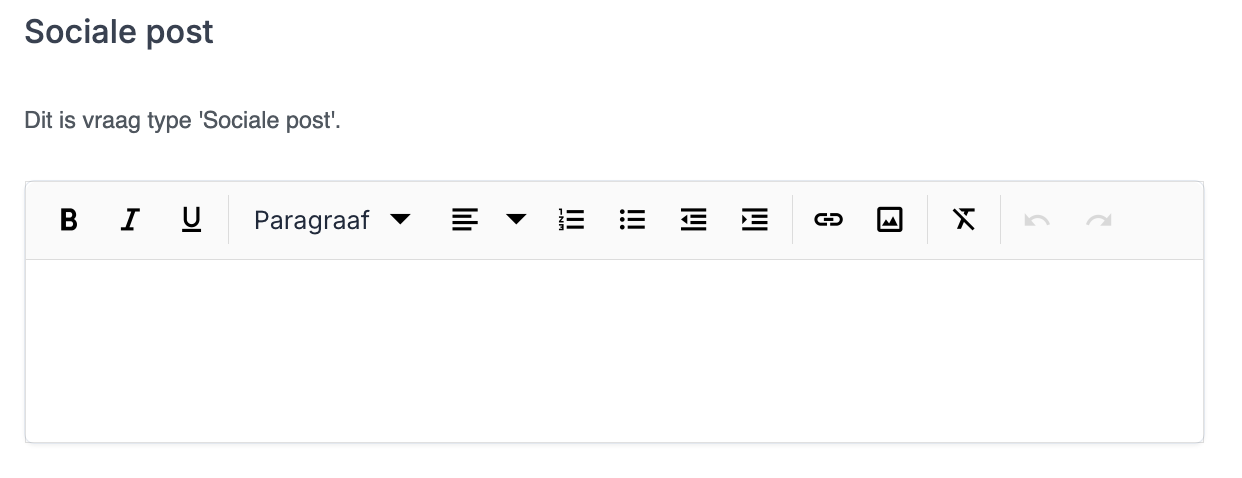The image size is (1242, 478).
Task: Increase the paragraph indent
Action: click(x=754, y=220)
